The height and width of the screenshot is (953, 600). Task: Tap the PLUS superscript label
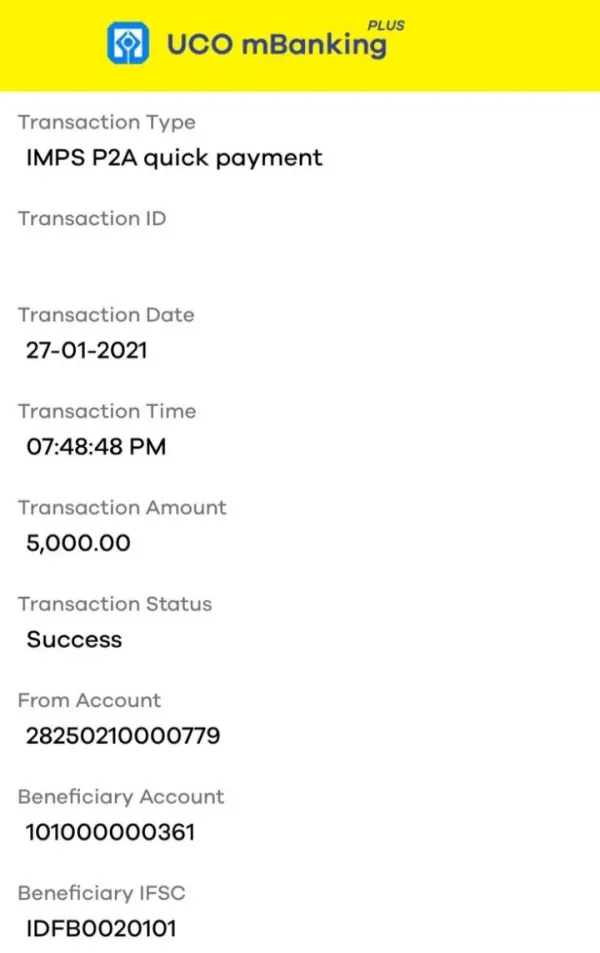point(387,26)
